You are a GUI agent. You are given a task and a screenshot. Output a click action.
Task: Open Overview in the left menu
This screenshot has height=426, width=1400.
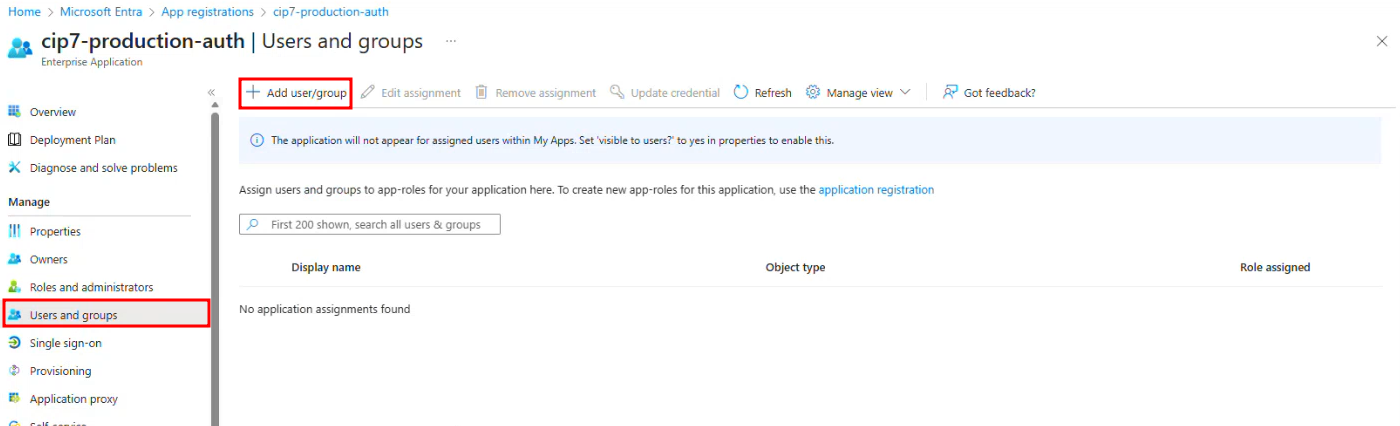pos(53,112)
